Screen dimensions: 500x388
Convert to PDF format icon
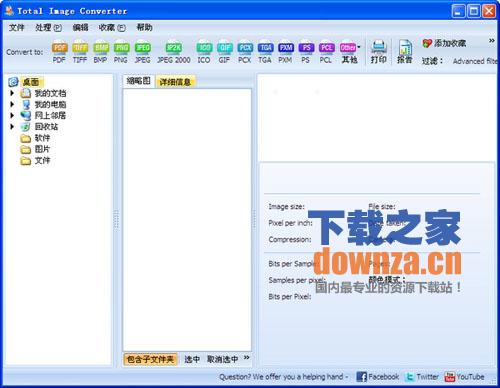59,52
